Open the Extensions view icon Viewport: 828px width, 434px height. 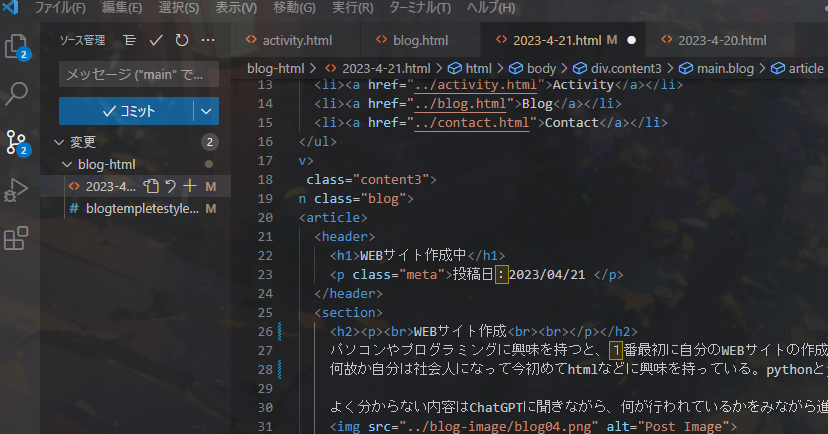16,239
